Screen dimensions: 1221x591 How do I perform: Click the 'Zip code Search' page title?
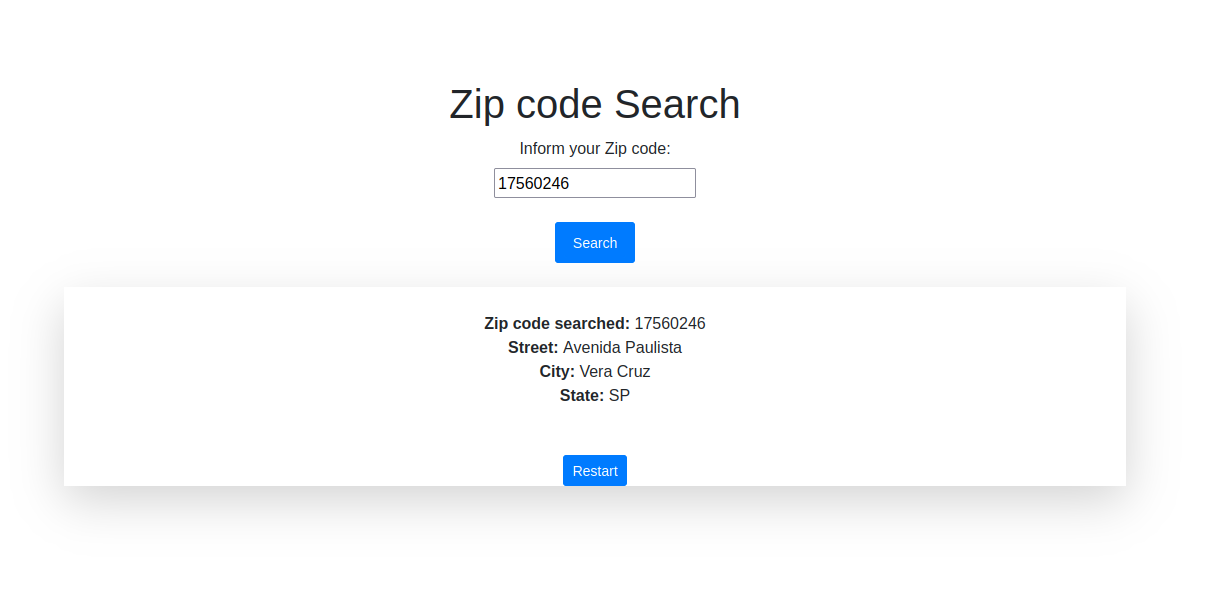coord(594,104)
